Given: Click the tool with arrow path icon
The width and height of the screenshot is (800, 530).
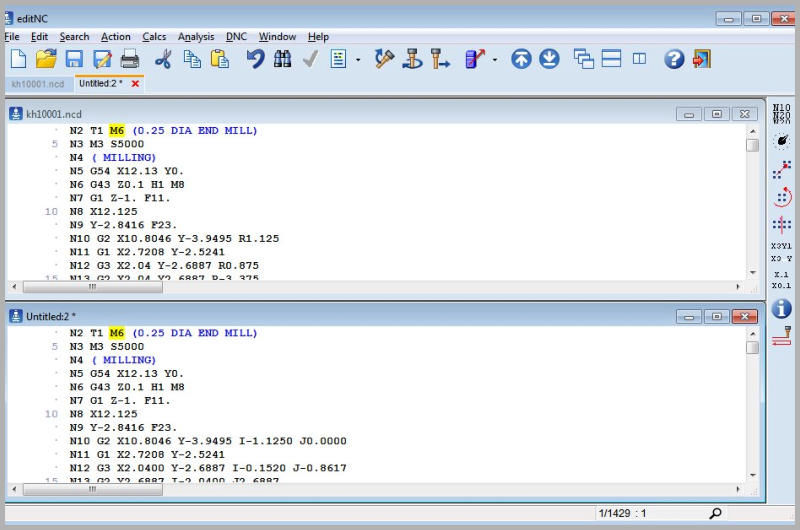Looking at the screenshot, I should coord(440,59).
